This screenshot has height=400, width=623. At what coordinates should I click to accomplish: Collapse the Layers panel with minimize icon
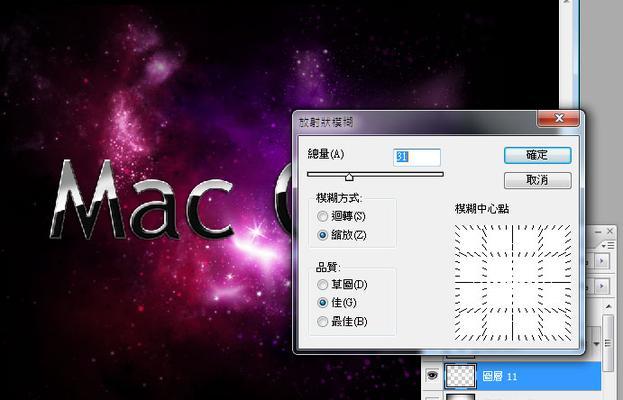[x=598, y=231]
